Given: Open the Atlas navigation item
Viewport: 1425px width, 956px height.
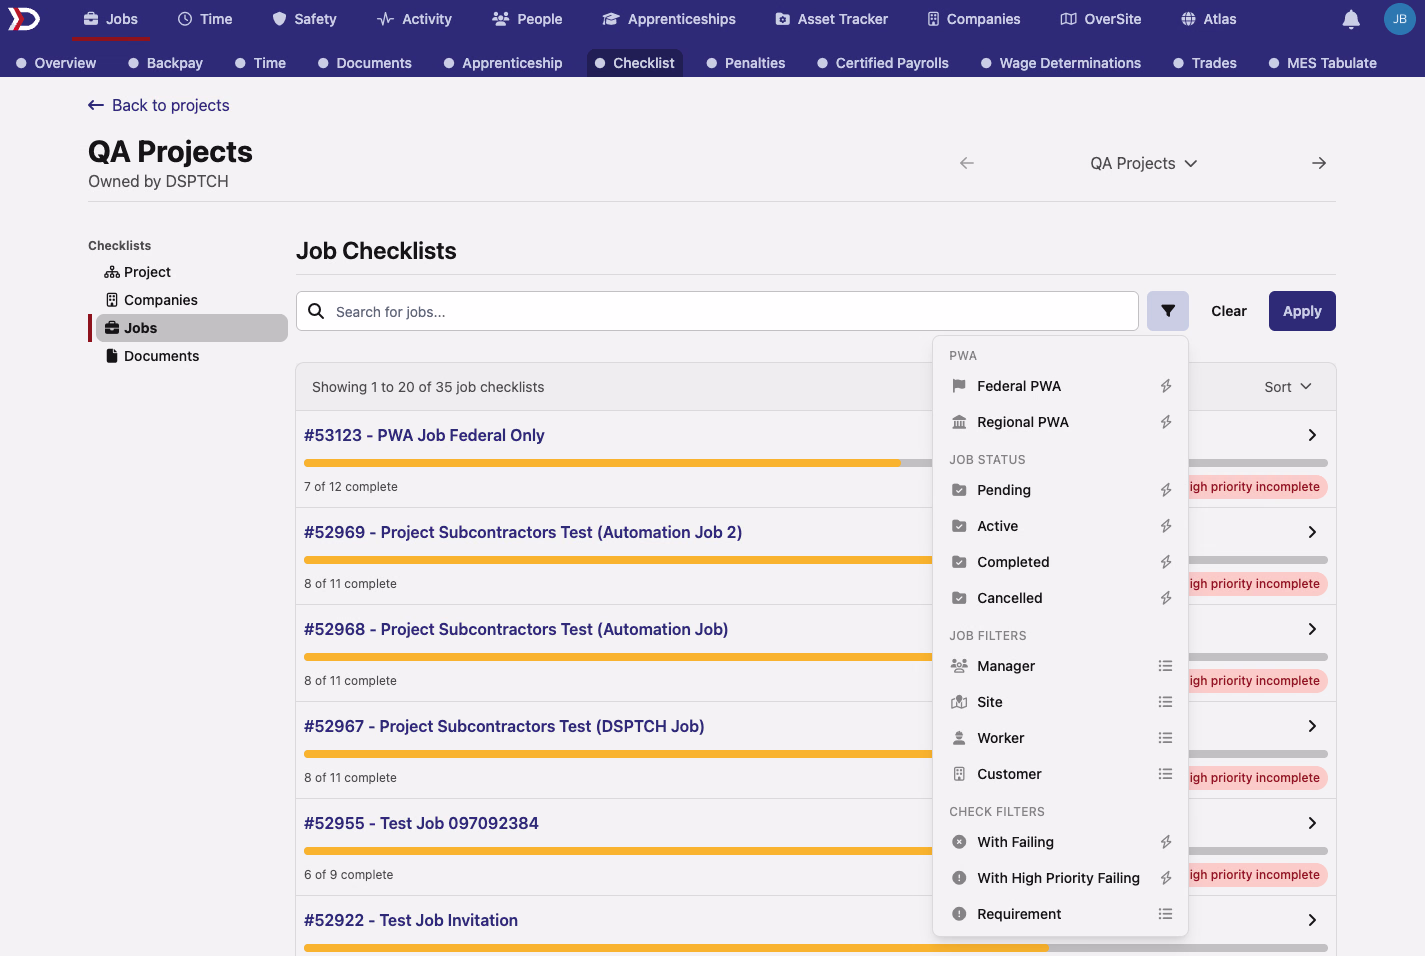Looking at the screenshot, I should click(x=1208, y=19).
